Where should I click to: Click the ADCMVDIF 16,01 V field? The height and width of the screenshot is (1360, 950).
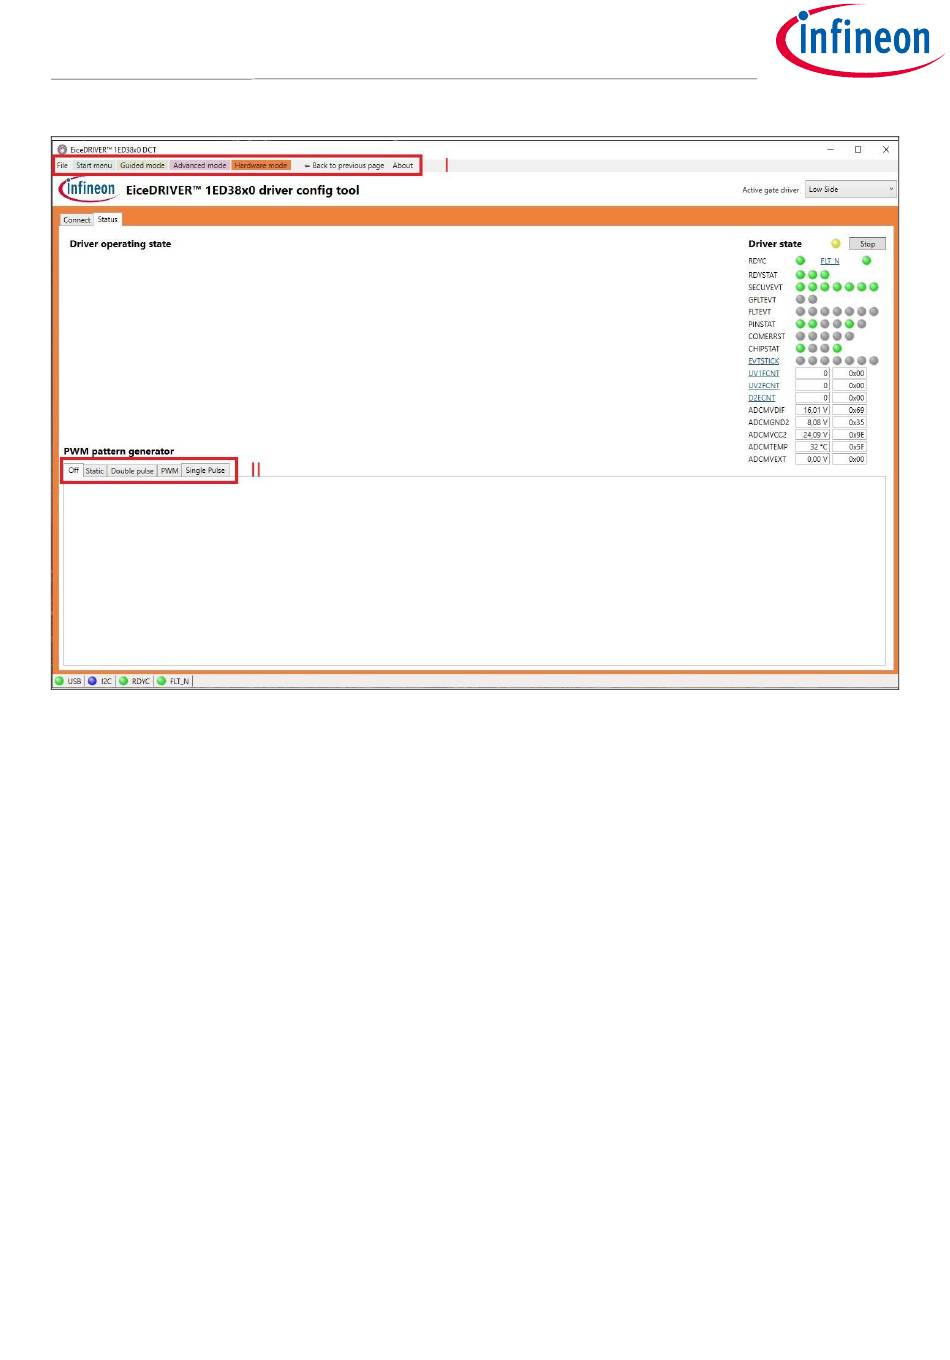click(812, 410)
